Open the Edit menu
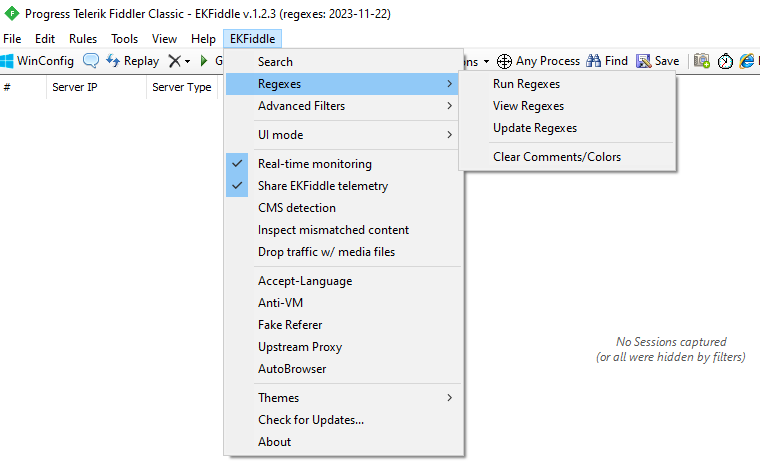Screen dimensions: 760x471 tap(45, 39)
